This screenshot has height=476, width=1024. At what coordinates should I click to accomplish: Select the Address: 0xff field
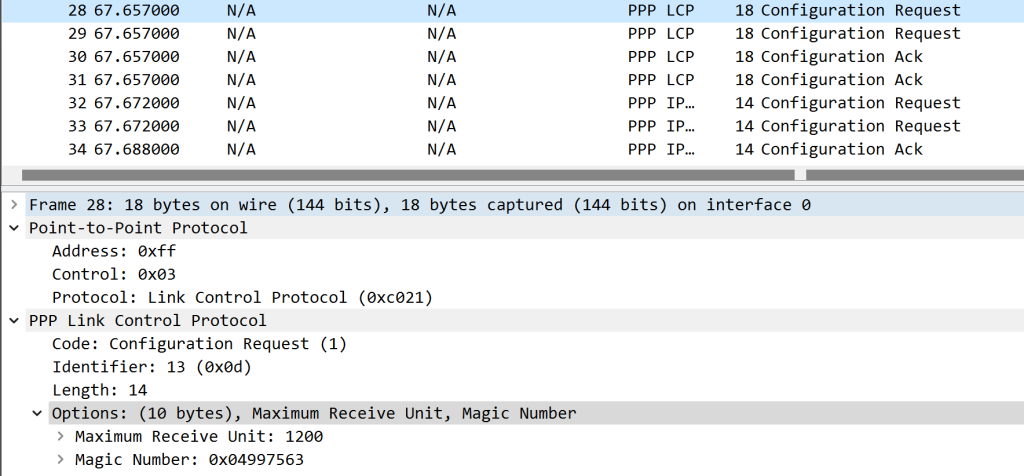tap(113, 251)
